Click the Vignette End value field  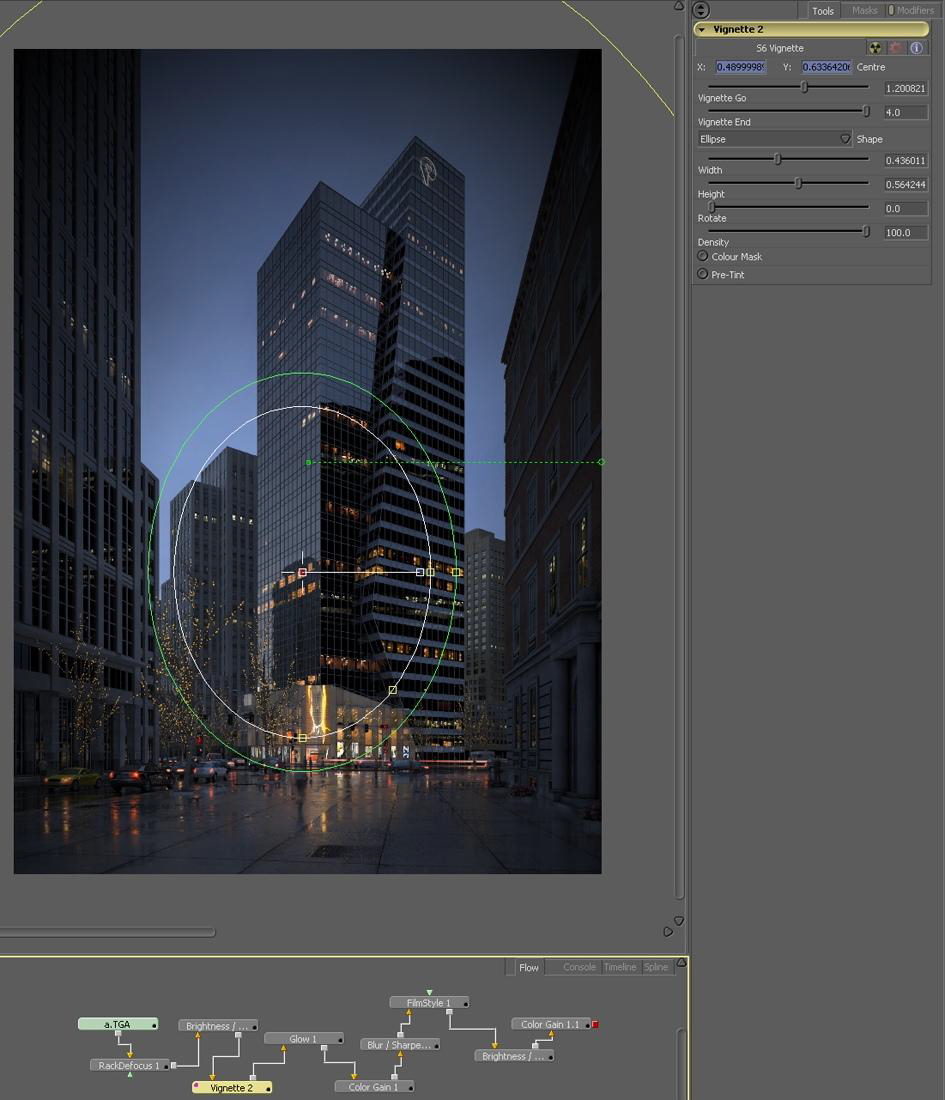[905, 113]
